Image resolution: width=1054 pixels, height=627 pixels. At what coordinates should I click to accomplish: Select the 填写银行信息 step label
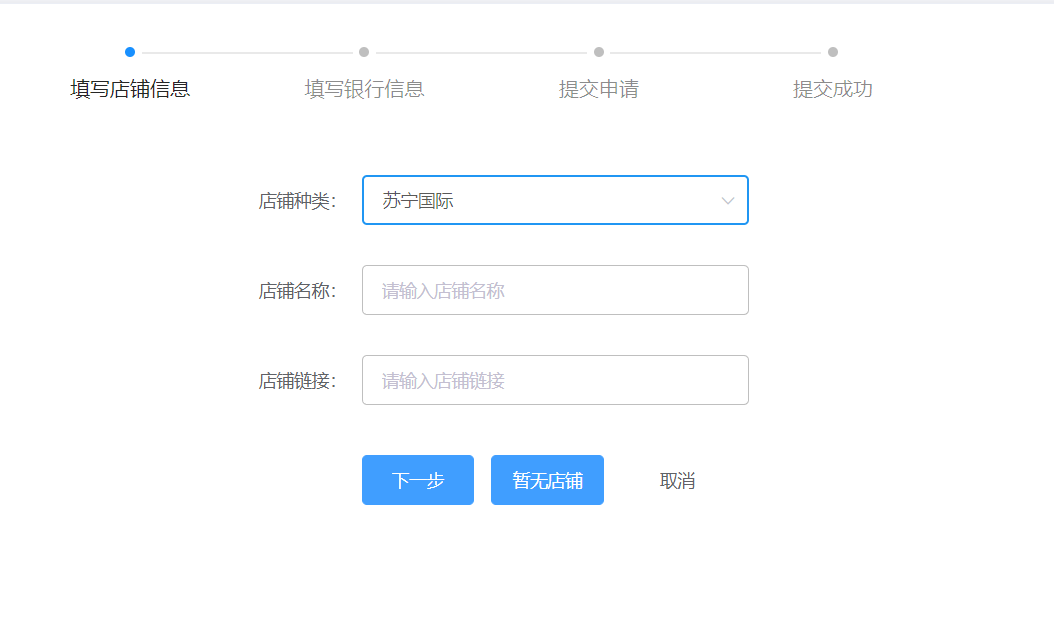click(364, 89)
